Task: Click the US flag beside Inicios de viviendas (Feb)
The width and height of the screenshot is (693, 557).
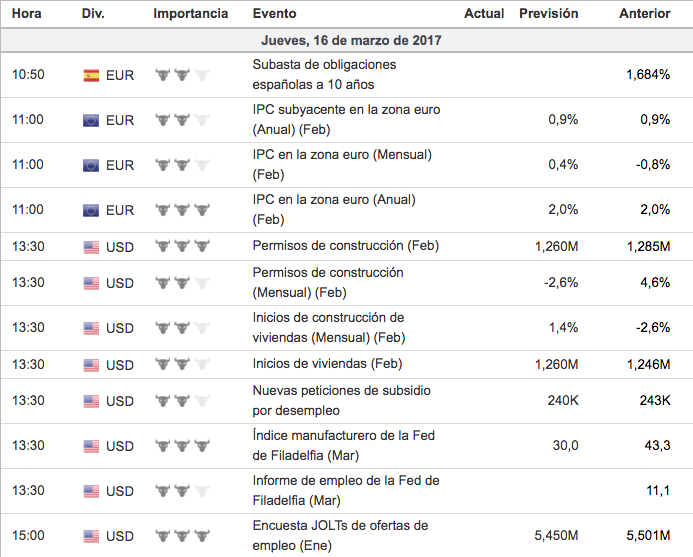Action: pos(91,364)
